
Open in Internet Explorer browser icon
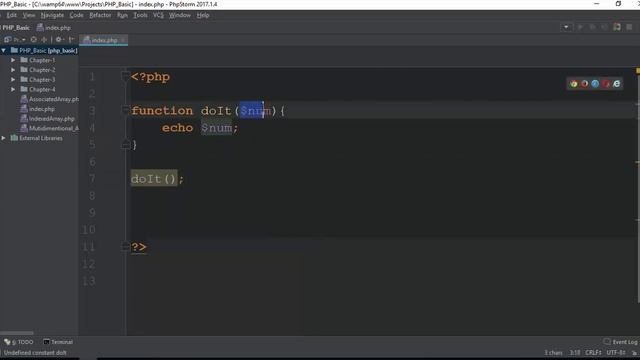tap(616, 84)
